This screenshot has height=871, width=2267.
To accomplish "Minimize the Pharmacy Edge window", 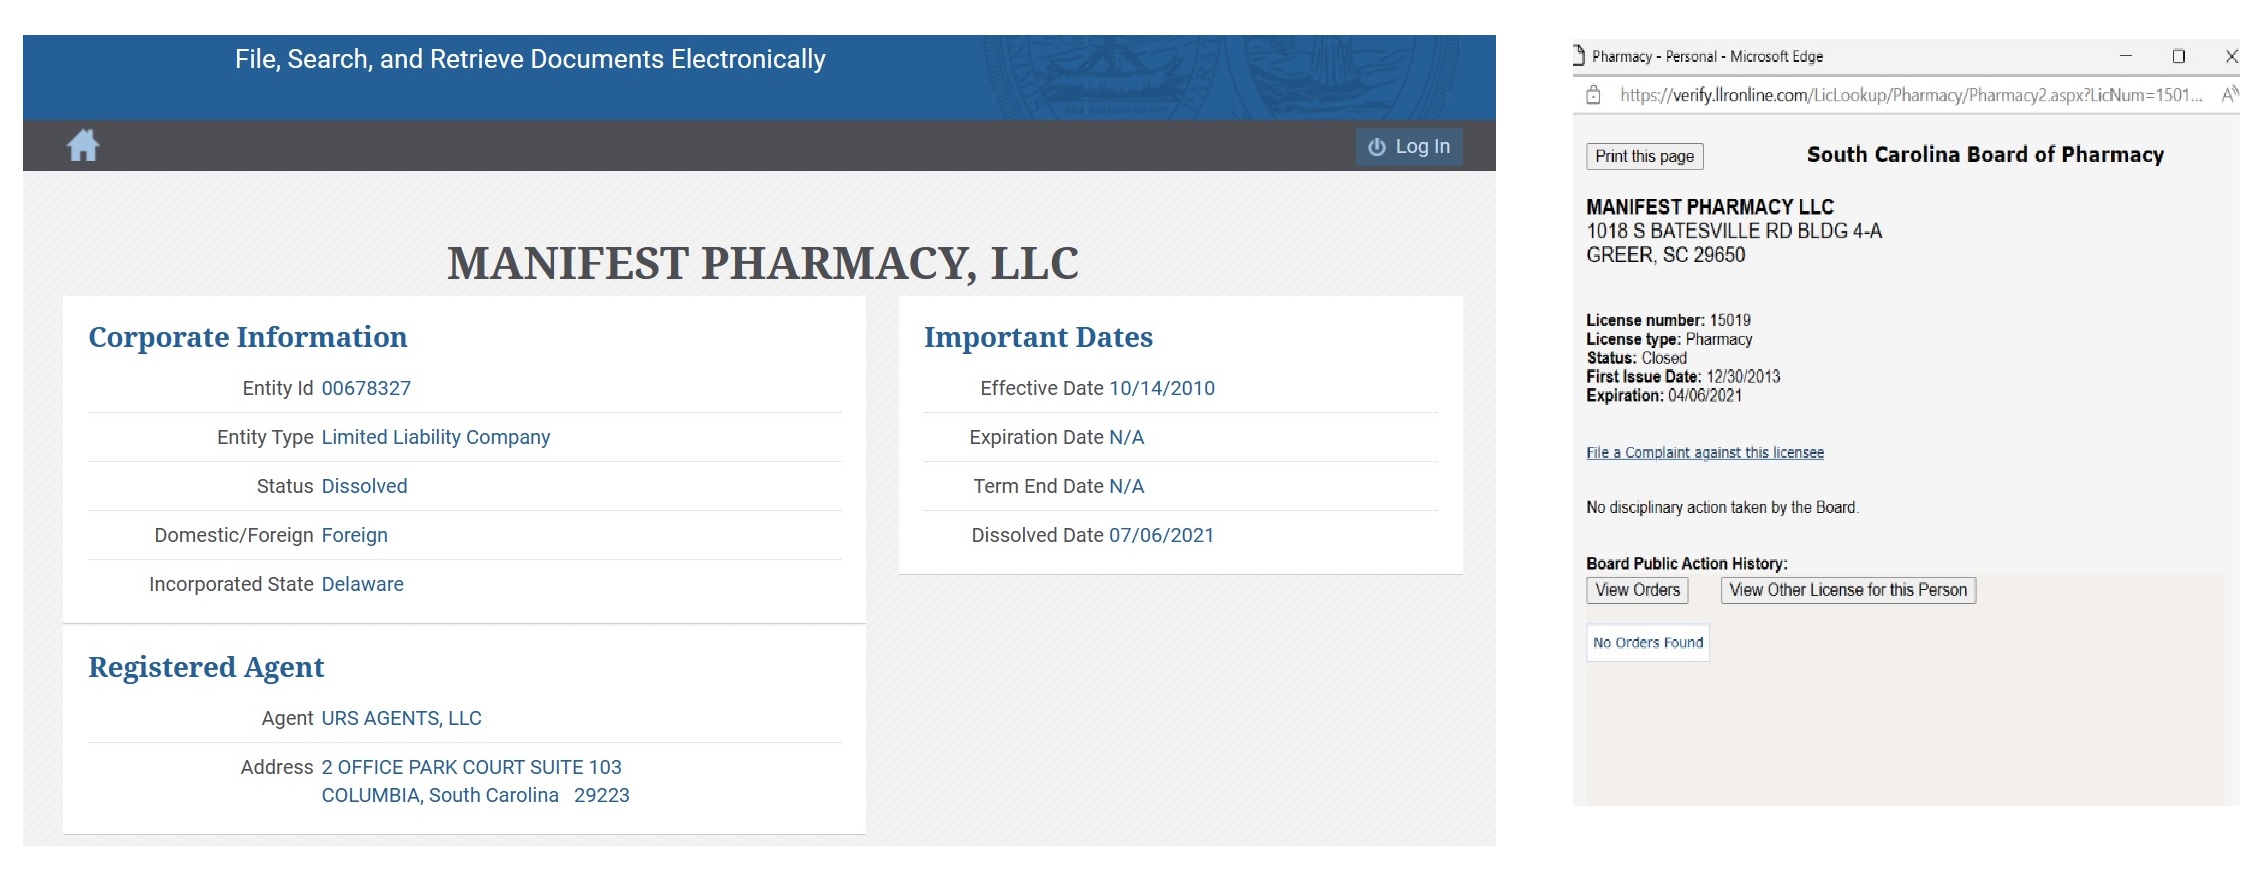I will pyautogui.click(x=2126, y=57).
